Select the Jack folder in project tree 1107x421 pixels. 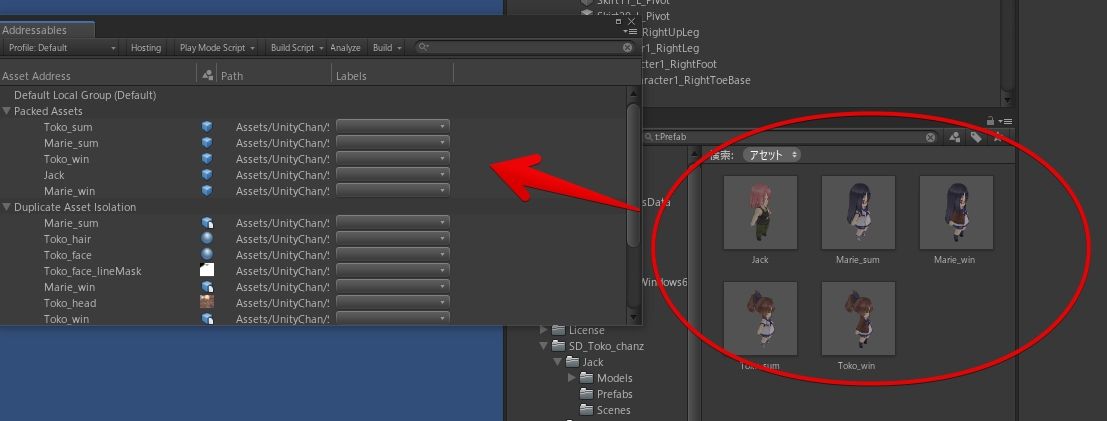tap(593, 362)
